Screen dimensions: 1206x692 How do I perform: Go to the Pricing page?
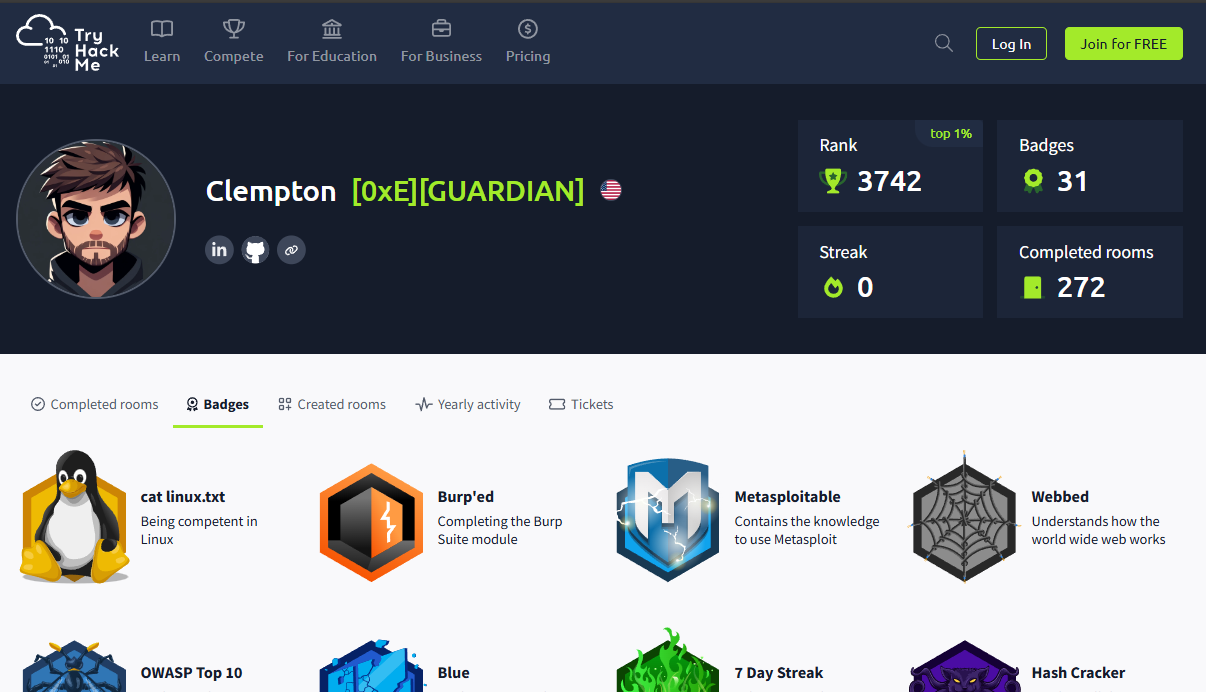click(x=528, y=42)
